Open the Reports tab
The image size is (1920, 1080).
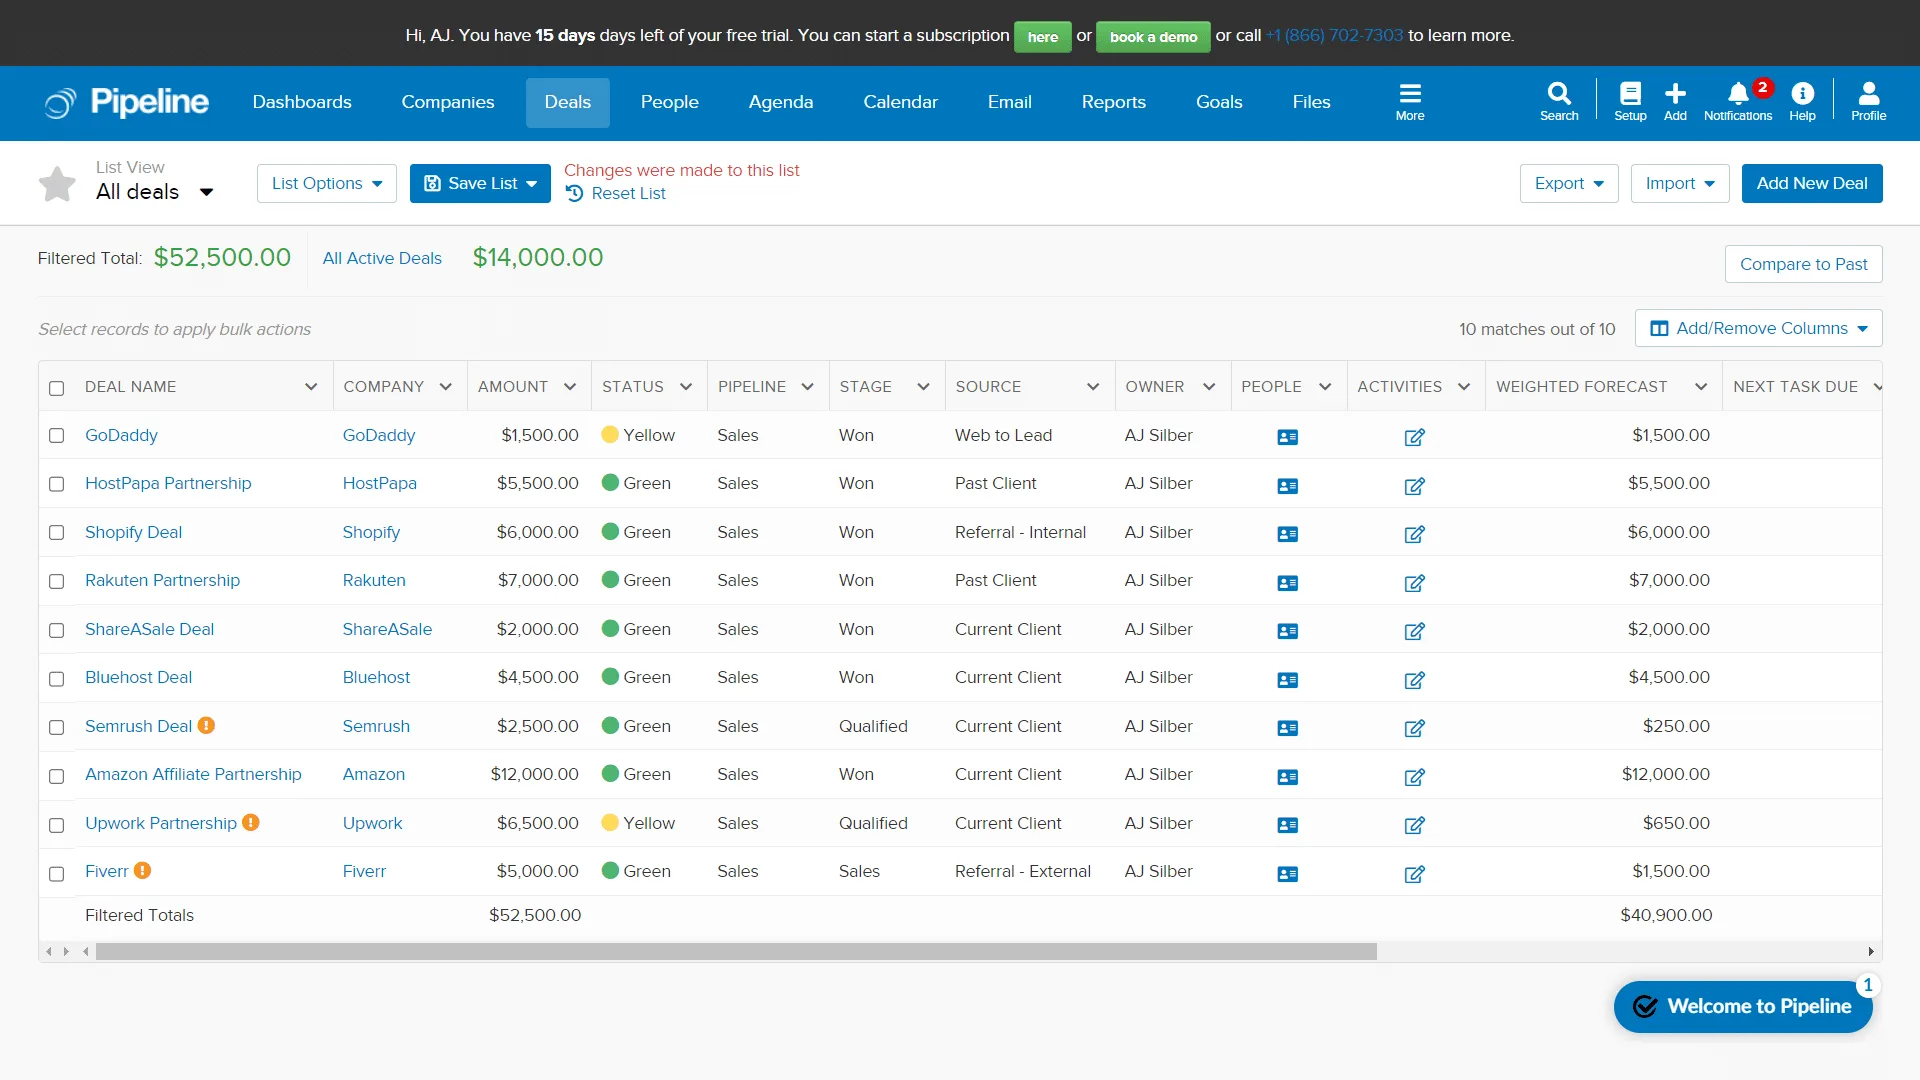1113,102
